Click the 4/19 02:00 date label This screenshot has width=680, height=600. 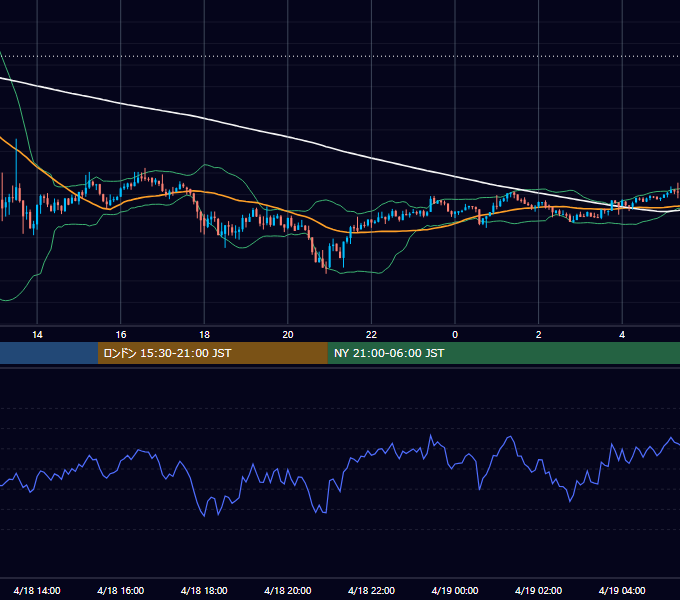[x=539, y=590]
